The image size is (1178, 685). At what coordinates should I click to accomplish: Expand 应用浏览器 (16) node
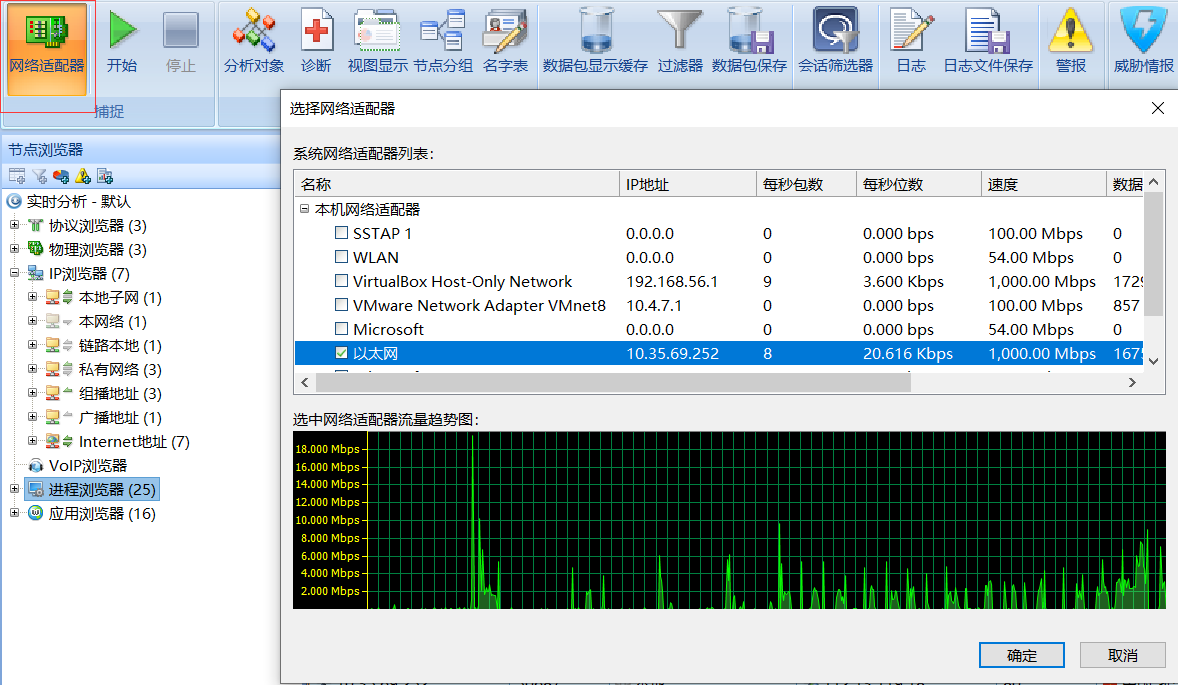point(14,513)
